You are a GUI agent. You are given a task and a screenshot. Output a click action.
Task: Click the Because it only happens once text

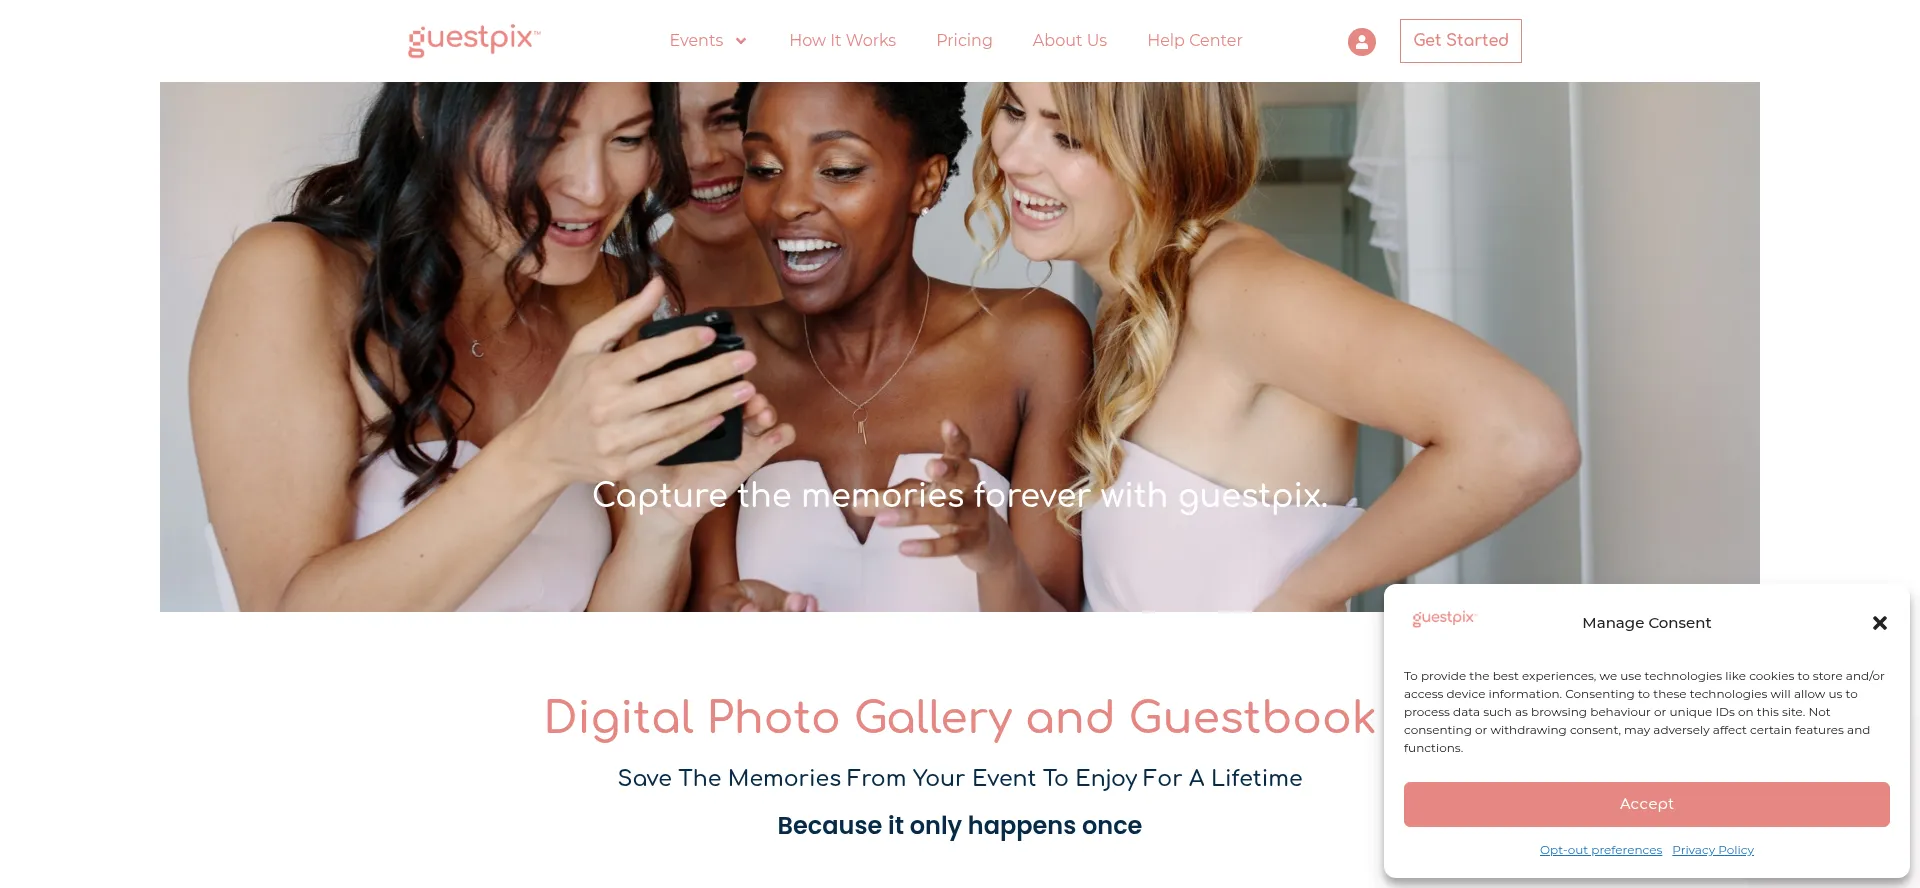click(959, 826)
